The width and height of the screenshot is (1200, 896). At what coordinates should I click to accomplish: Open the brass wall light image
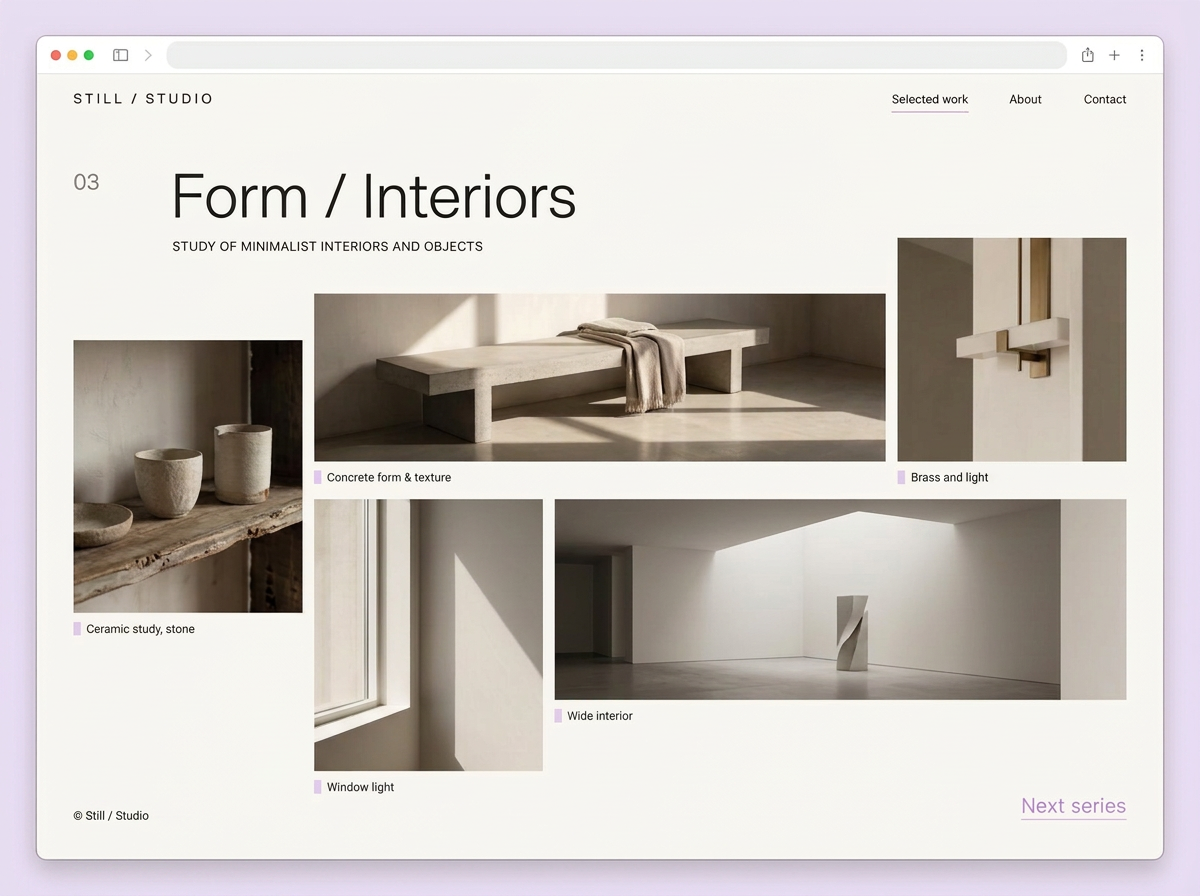(x=1012, y=349)
